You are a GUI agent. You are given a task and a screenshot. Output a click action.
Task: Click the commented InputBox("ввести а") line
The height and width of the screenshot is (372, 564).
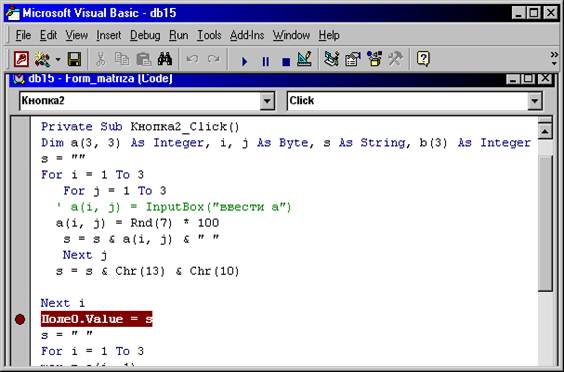174,207
